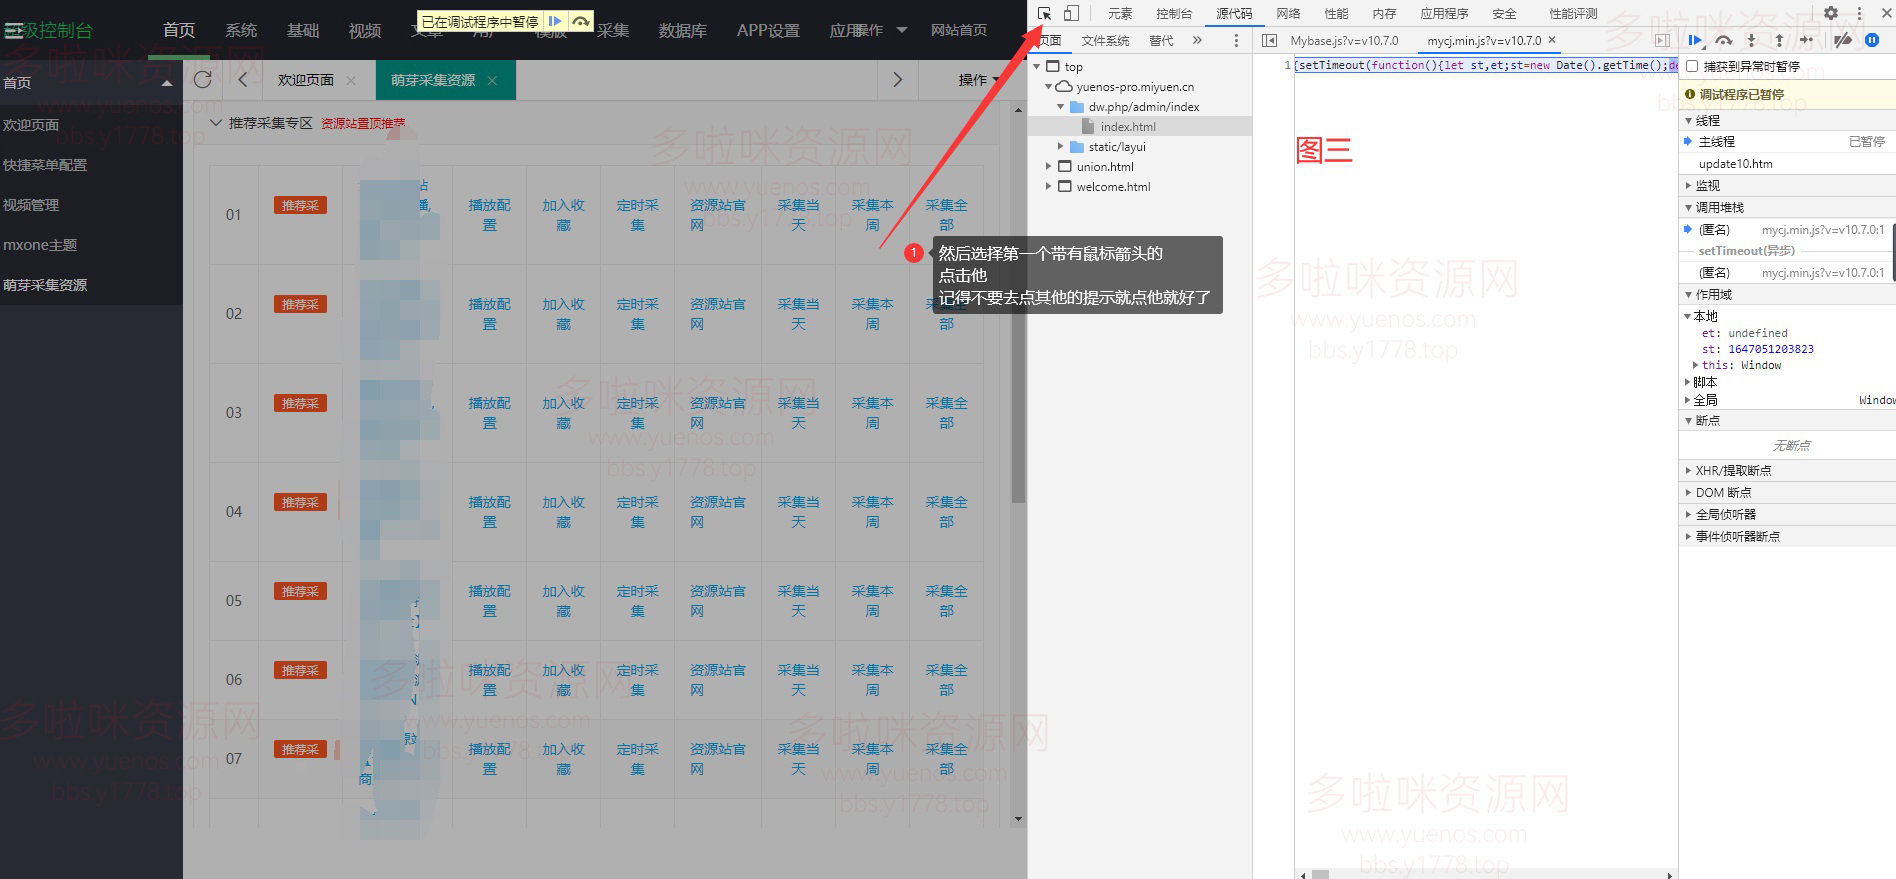Enable pause on caught exceptions checkbox
Image resolution: width=1896 pixels, height=879 pixels.
tap(1692, 66)
